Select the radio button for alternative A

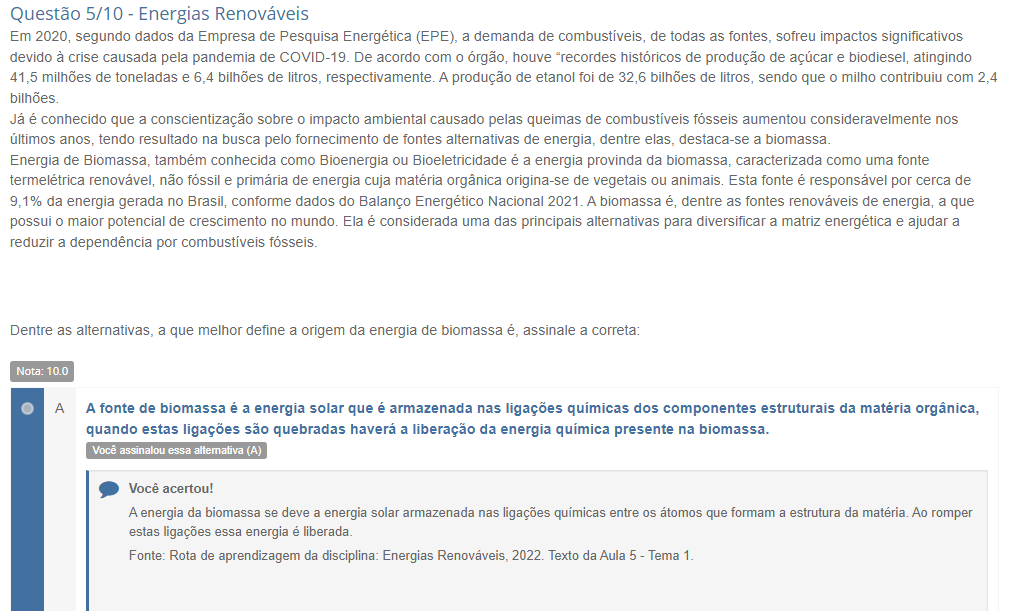27,408
